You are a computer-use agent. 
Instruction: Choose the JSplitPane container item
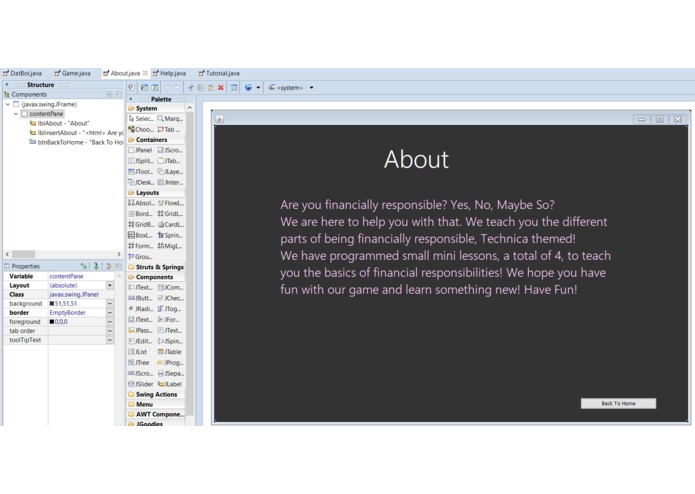point(141,161)
